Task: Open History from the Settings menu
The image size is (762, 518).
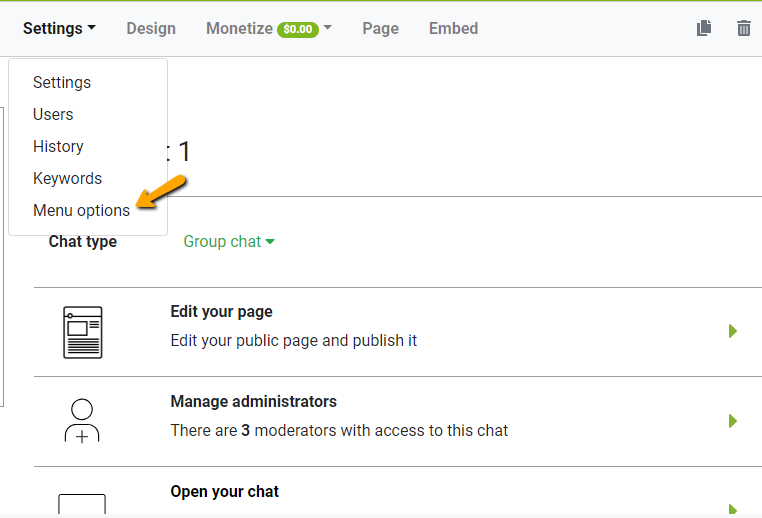Action: click(x=58, y=146)
